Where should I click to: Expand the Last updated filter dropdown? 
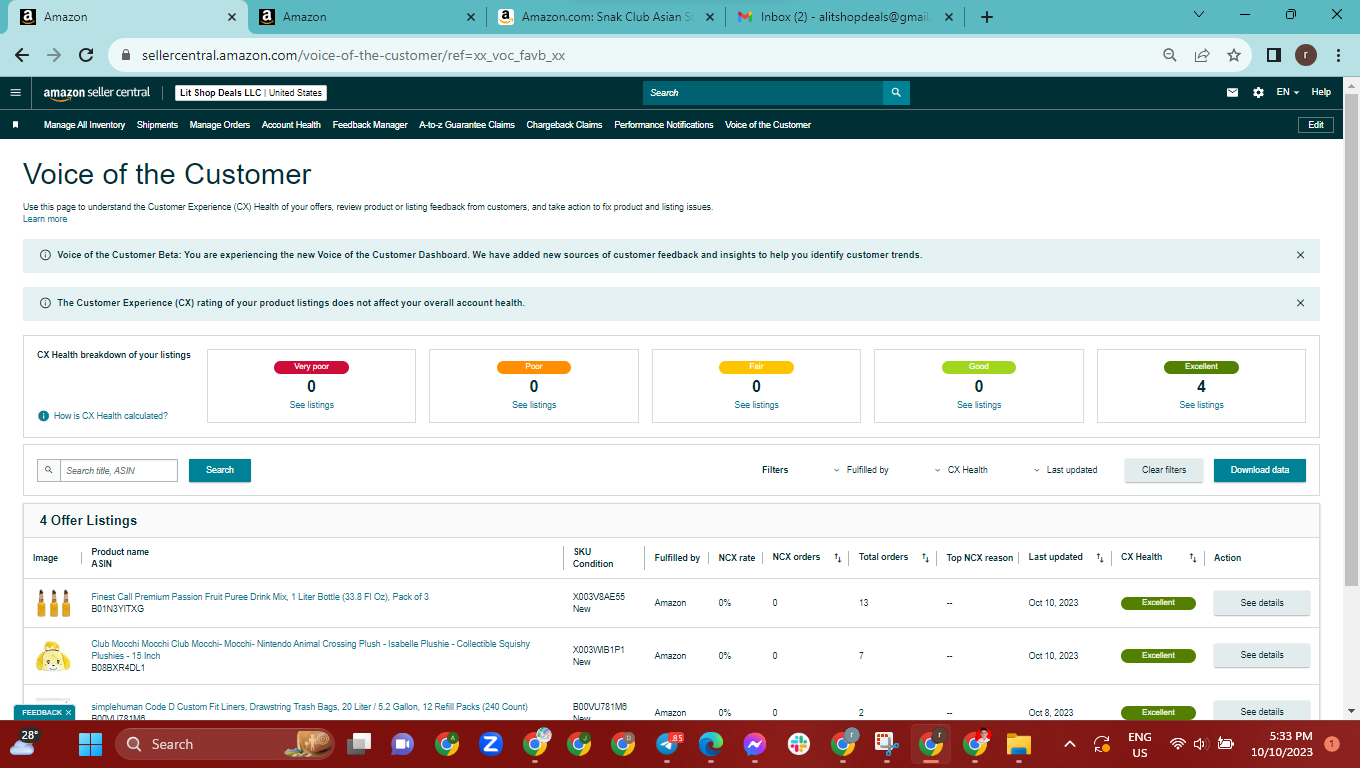point(1065,470)
